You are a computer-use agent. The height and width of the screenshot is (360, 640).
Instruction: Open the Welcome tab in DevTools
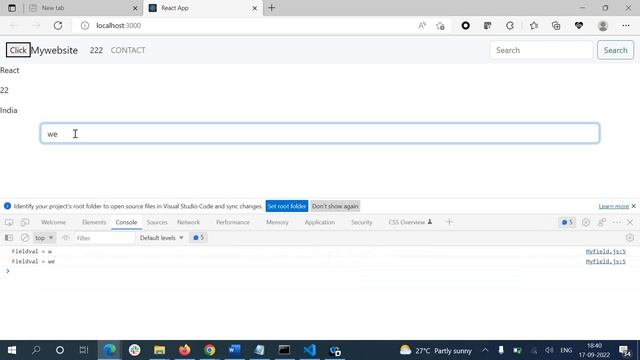[x=53, y=222]
